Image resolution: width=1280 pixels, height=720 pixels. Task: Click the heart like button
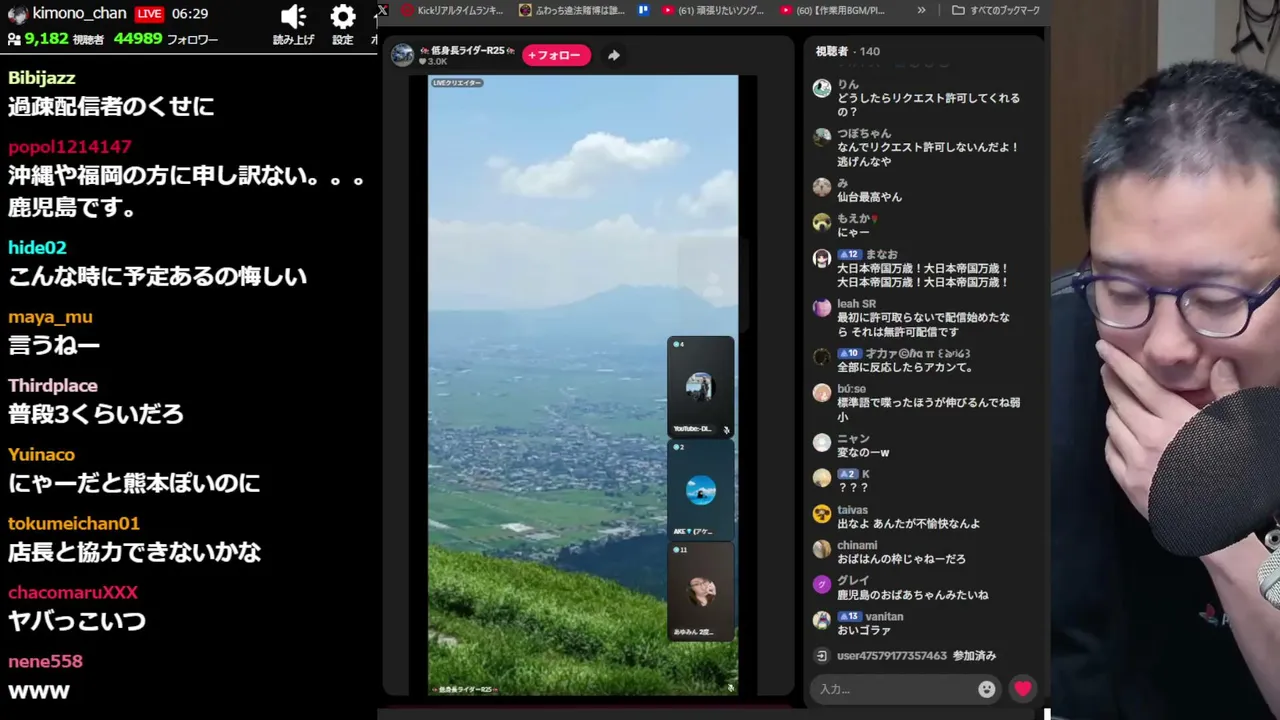pos(1022,689)
